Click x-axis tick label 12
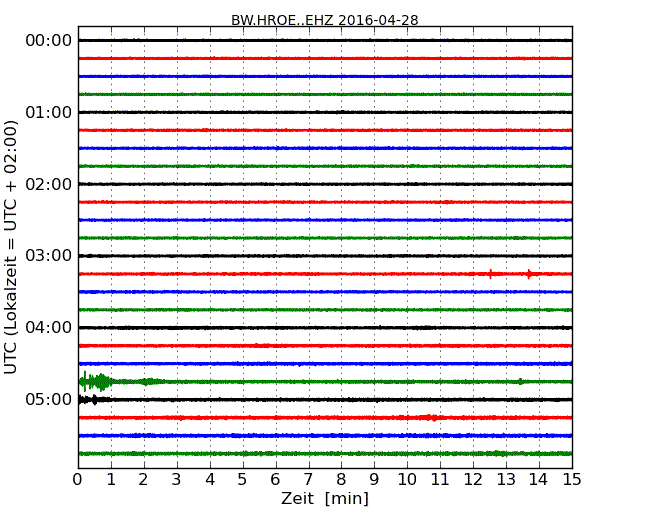The image size is (650, 520). coord(473,480)
